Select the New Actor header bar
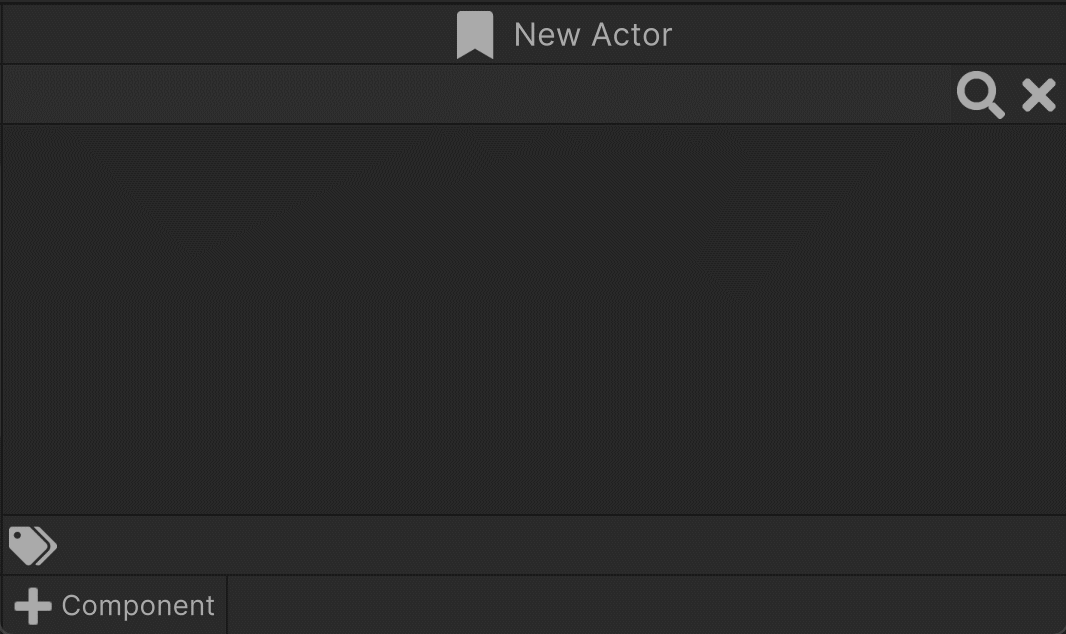 pos(533,35)
